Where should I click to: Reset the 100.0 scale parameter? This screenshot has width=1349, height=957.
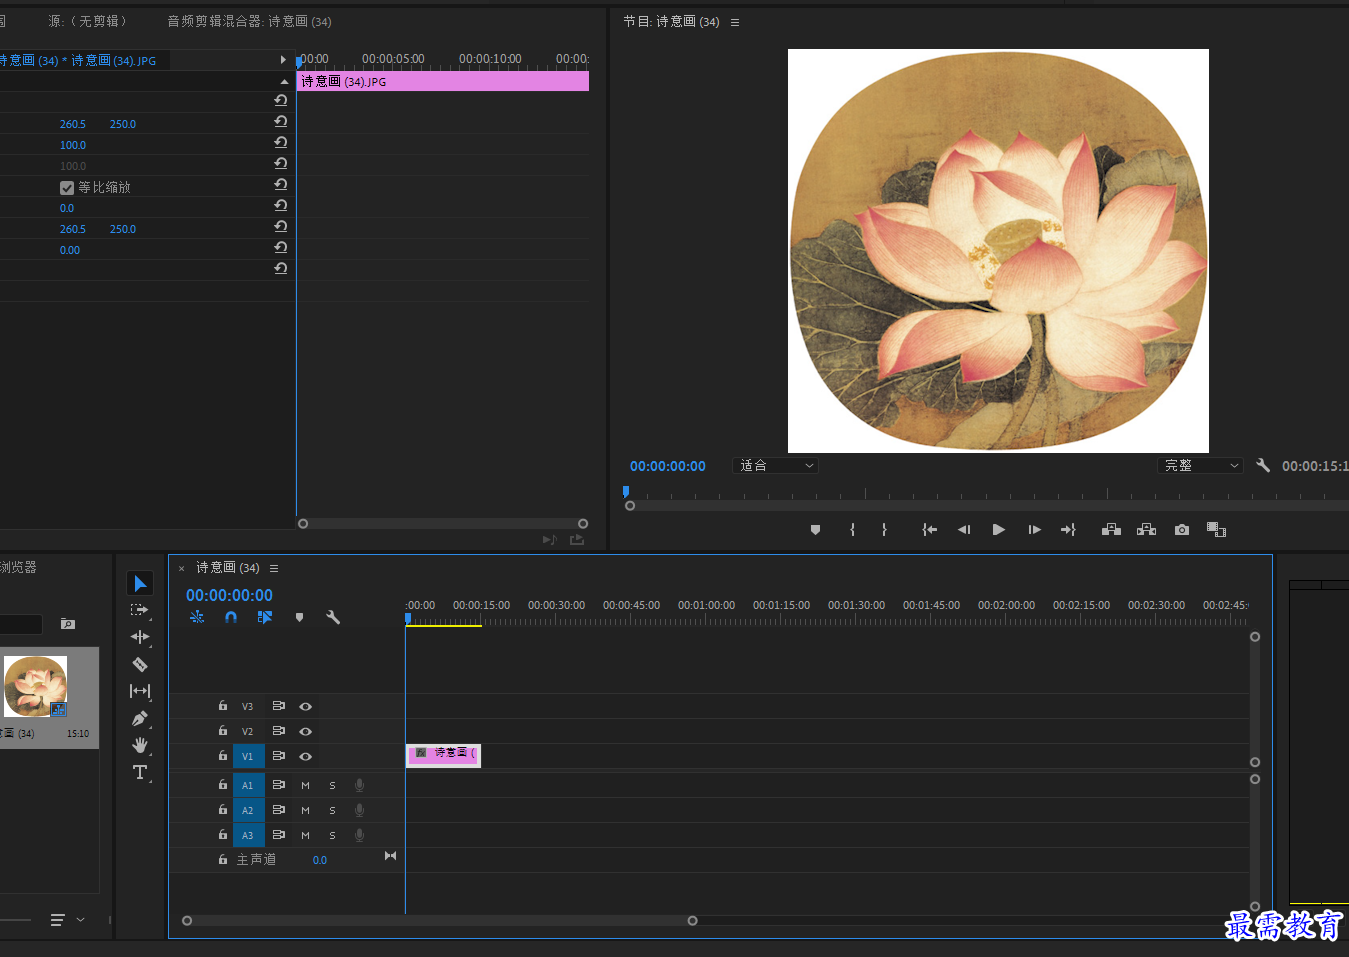click(280, 143)
